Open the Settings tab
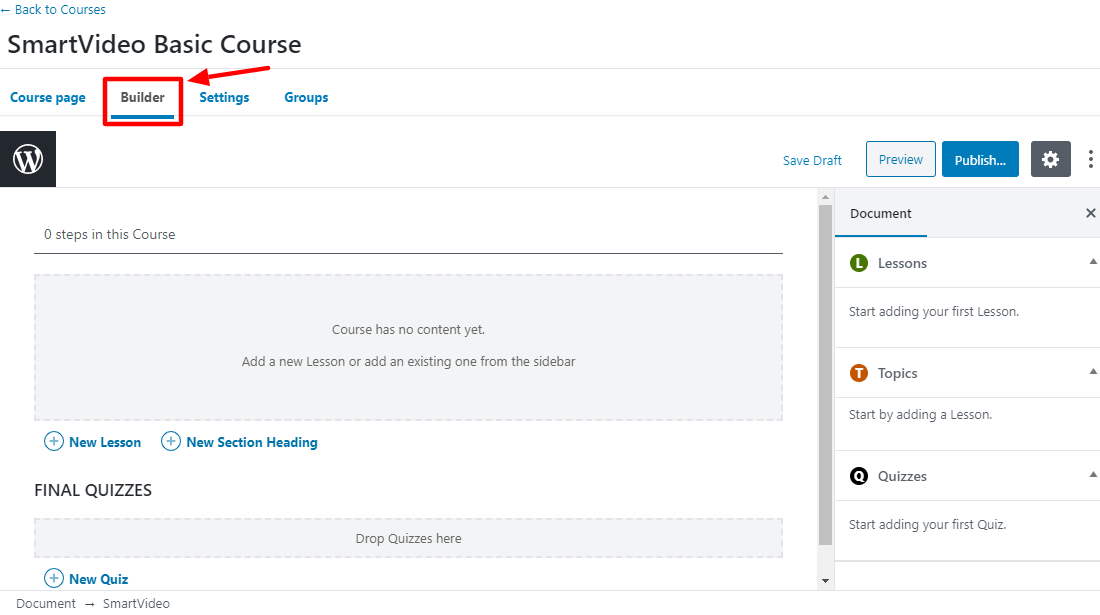Screen dimensions: 1100x615 pyautogui.click(x=224, y=97)
